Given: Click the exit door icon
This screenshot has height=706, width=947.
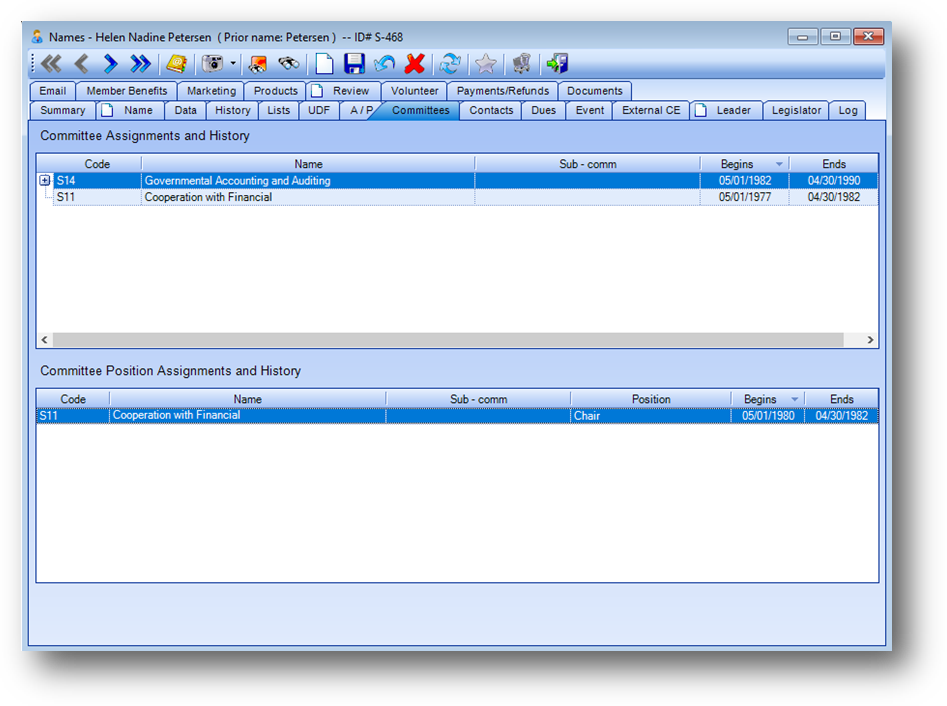Looking at the screenshot, I should [557, 63].
